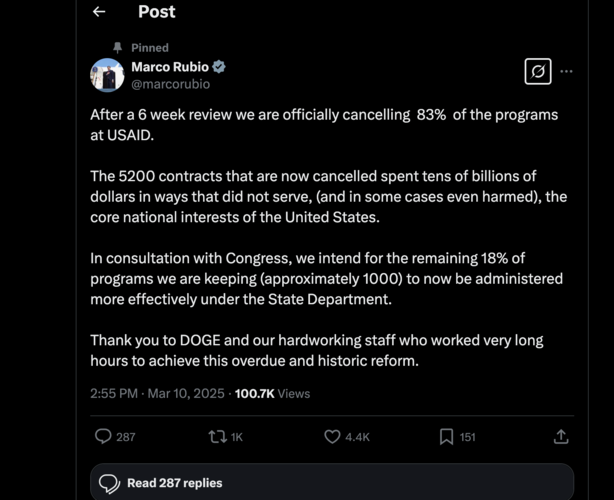
Task: Open the Marco Rubio display name link
Action: (170, 67)
